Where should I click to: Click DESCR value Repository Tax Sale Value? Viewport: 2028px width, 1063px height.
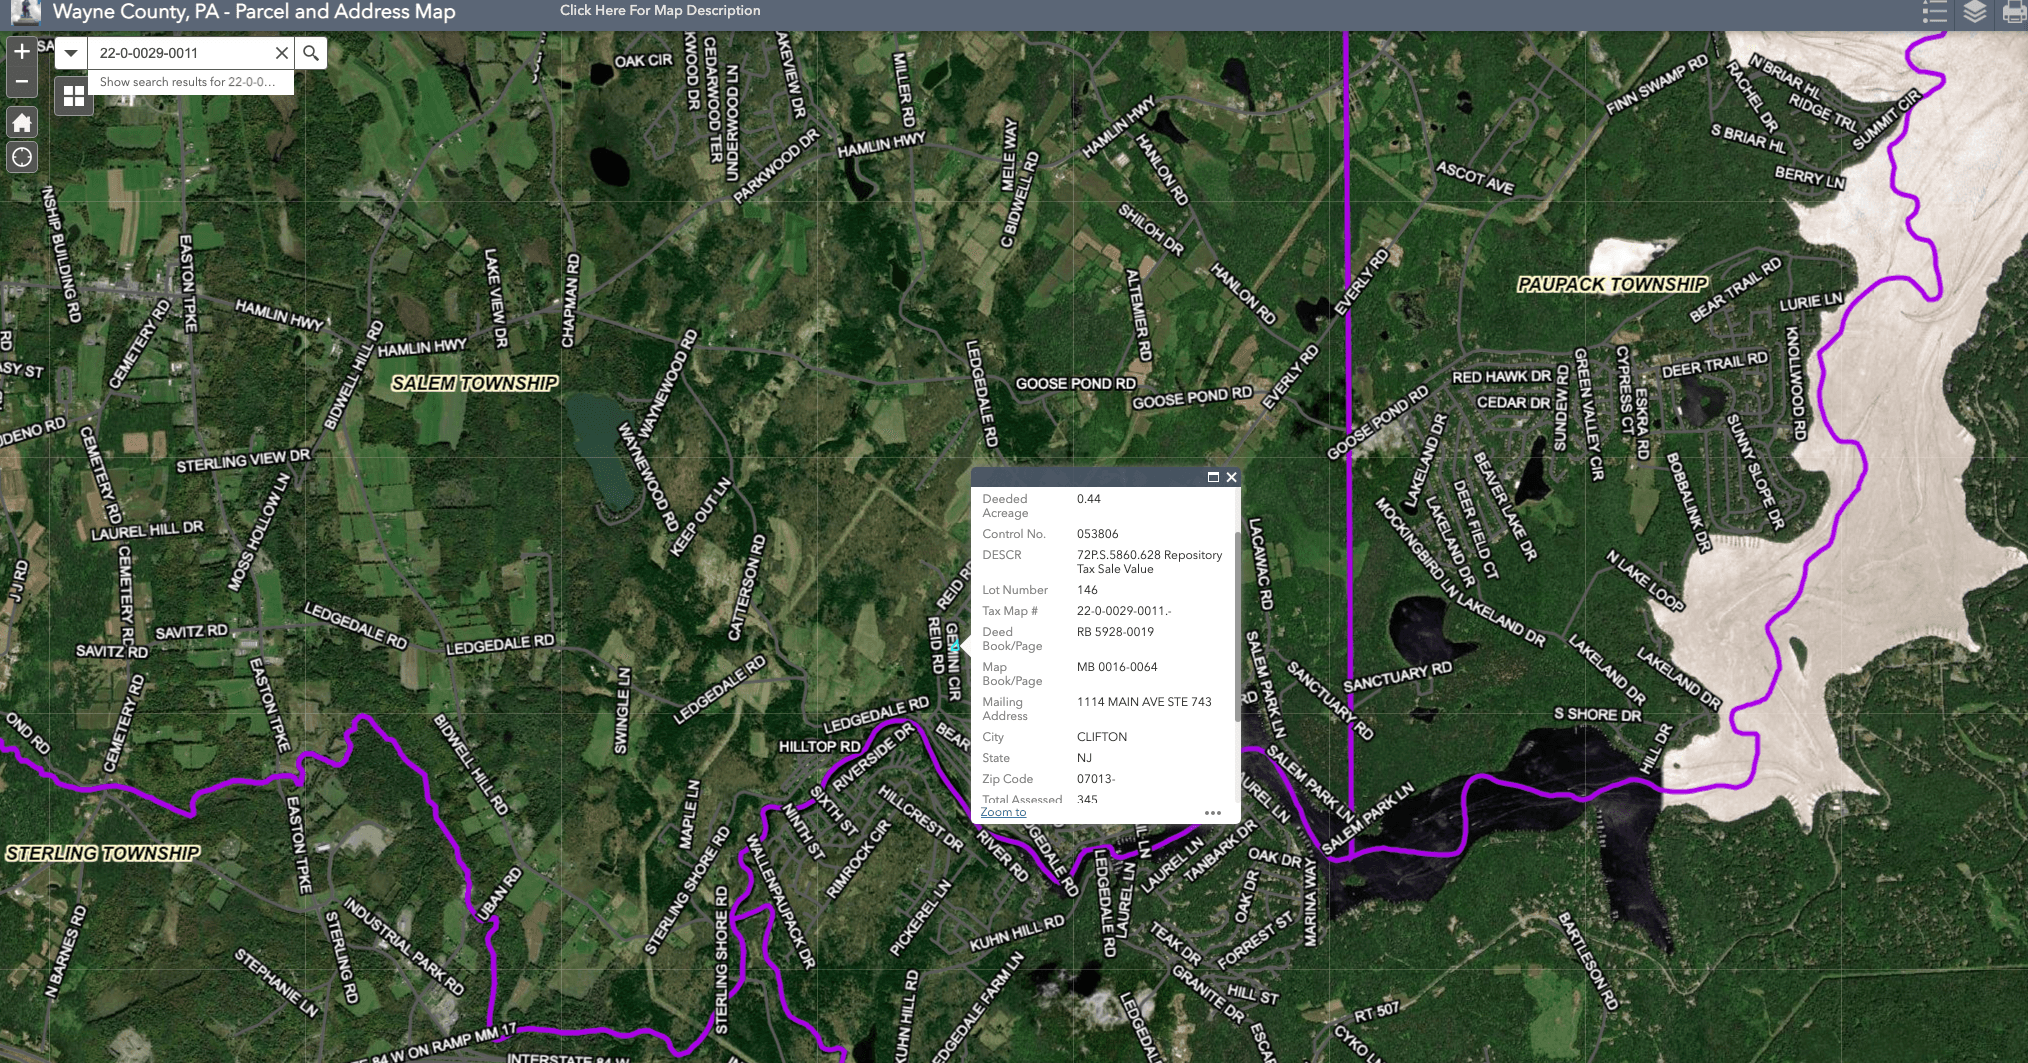1149,562
